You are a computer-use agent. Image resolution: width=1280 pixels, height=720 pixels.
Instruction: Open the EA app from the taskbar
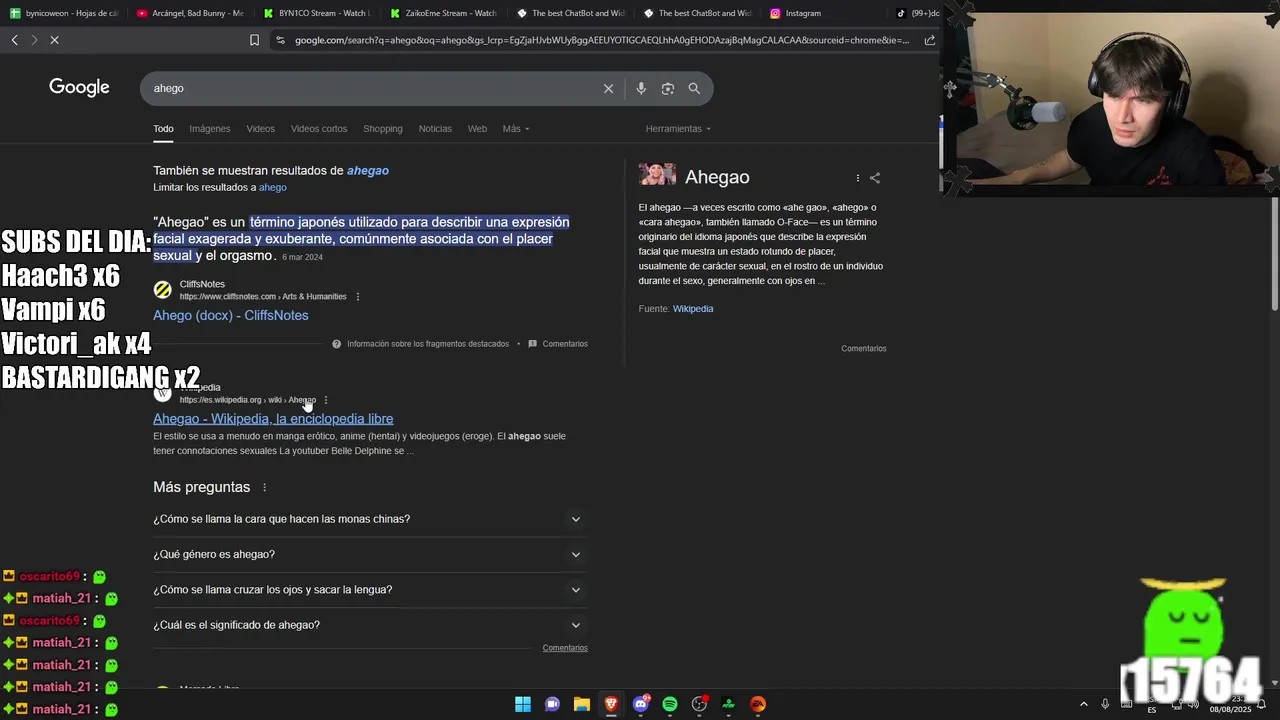(758, 704)
